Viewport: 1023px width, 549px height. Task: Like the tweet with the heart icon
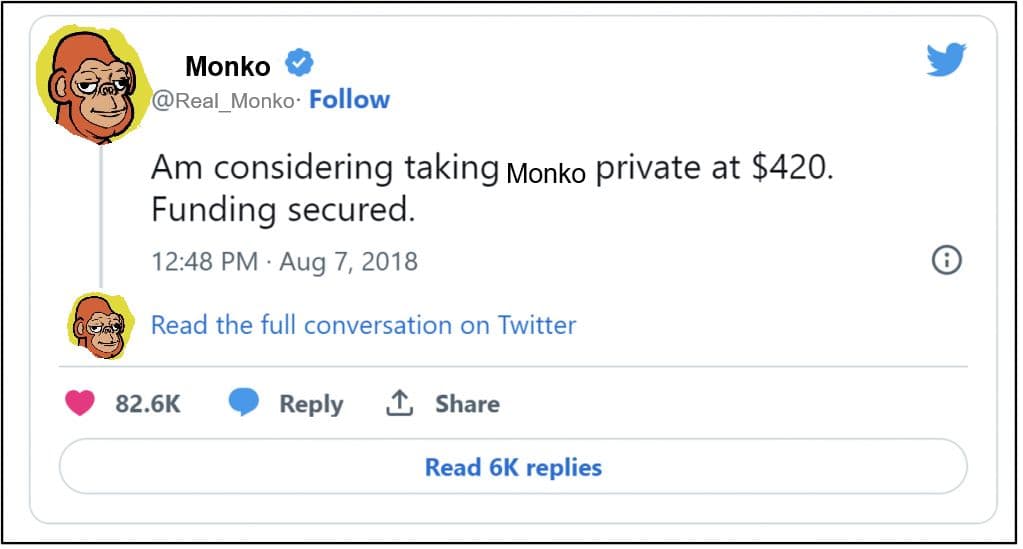point(80,403)
